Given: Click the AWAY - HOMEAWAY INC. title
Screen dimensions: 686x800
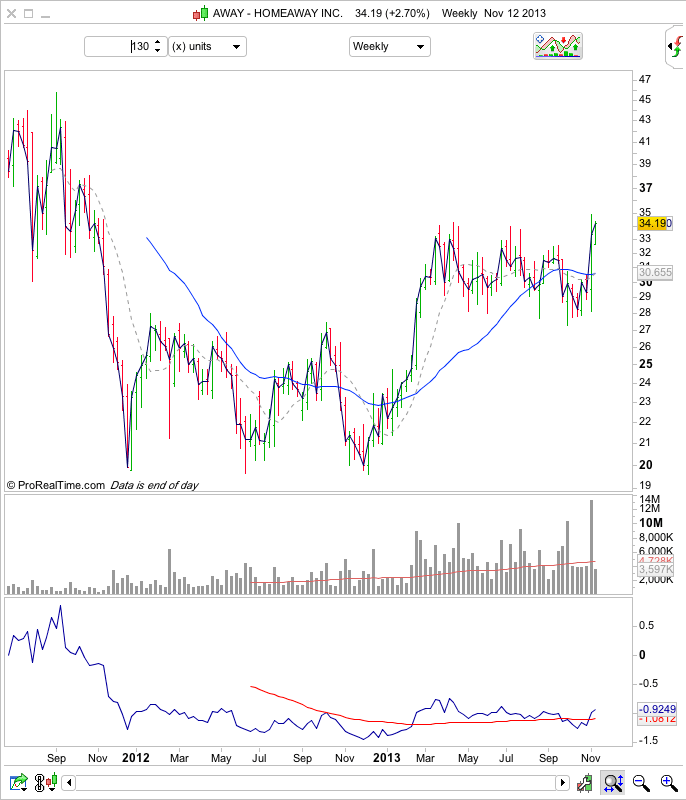Looking at the screenshot, I should [x=277, y=14].
